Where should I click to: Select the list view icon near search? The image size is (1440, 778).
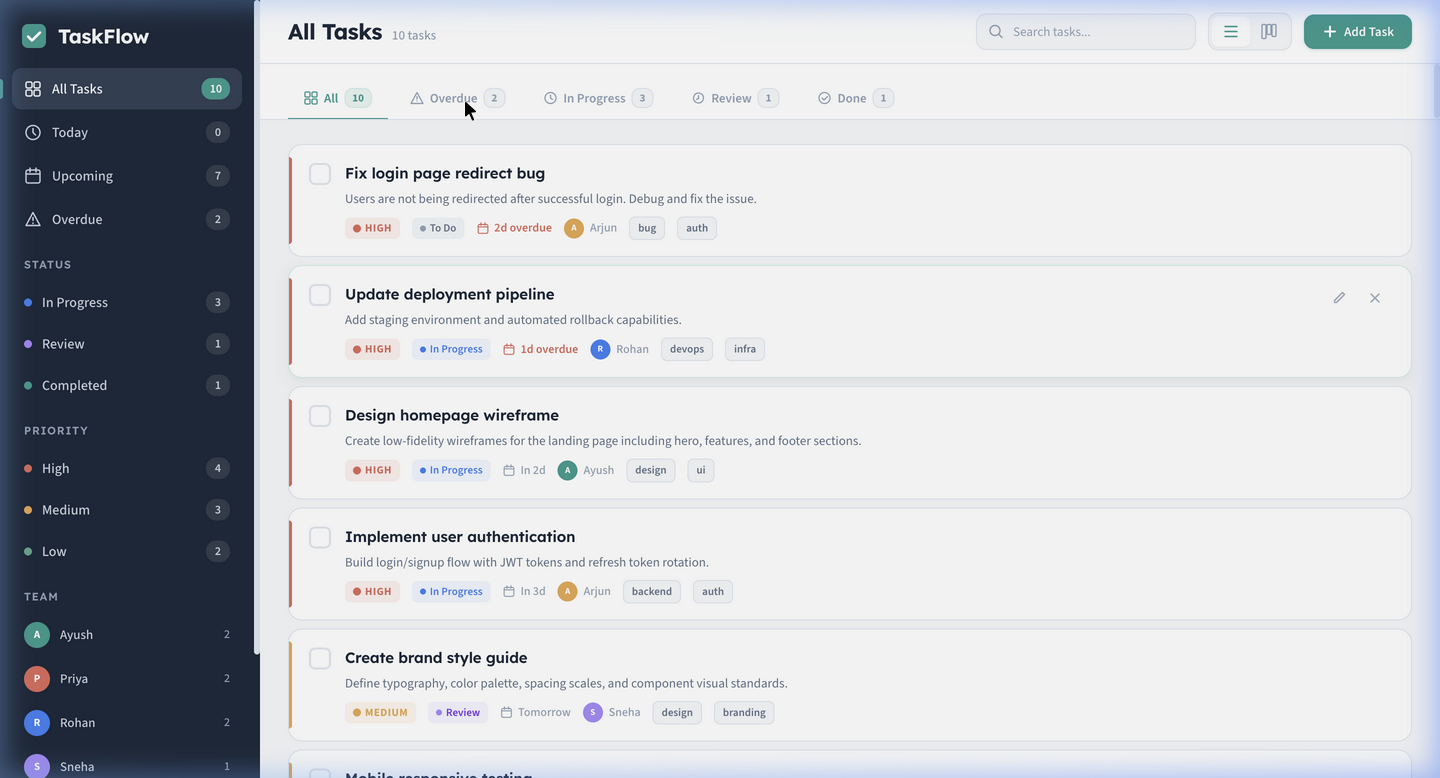(1230, 31)
